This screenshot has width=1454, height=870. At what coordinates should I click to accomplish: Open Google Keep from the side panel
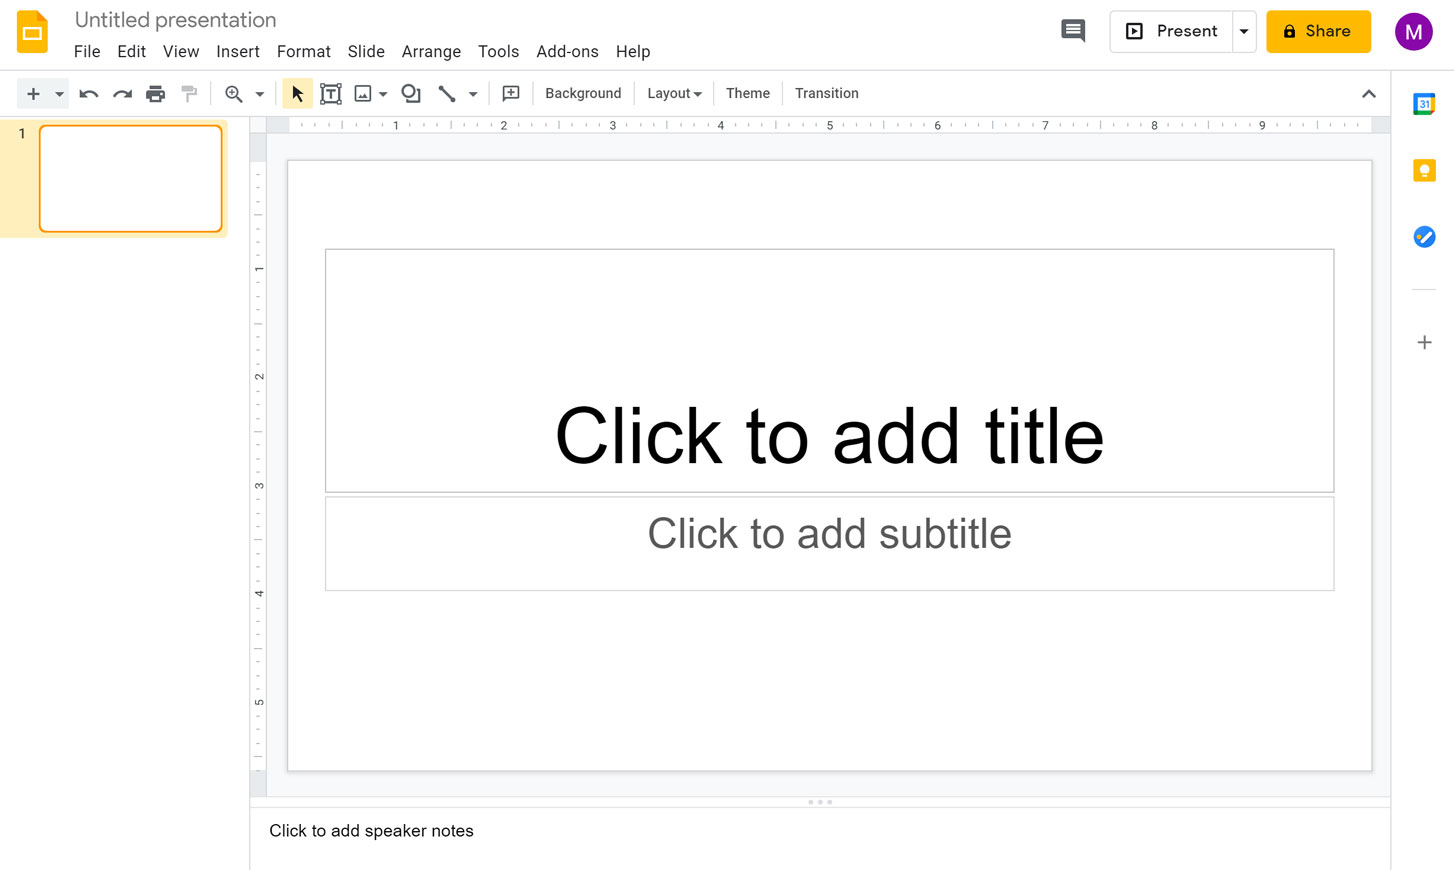(1424, 170)
